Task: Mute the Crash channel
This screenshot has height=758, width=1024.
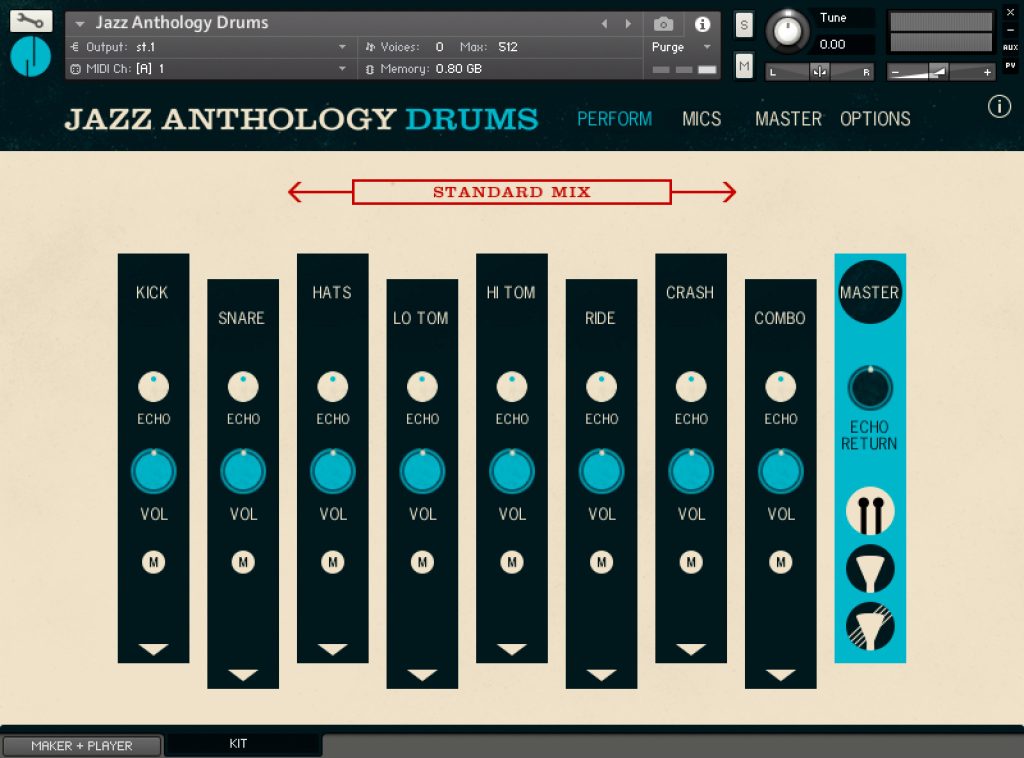Action: (x=691, y=562)
